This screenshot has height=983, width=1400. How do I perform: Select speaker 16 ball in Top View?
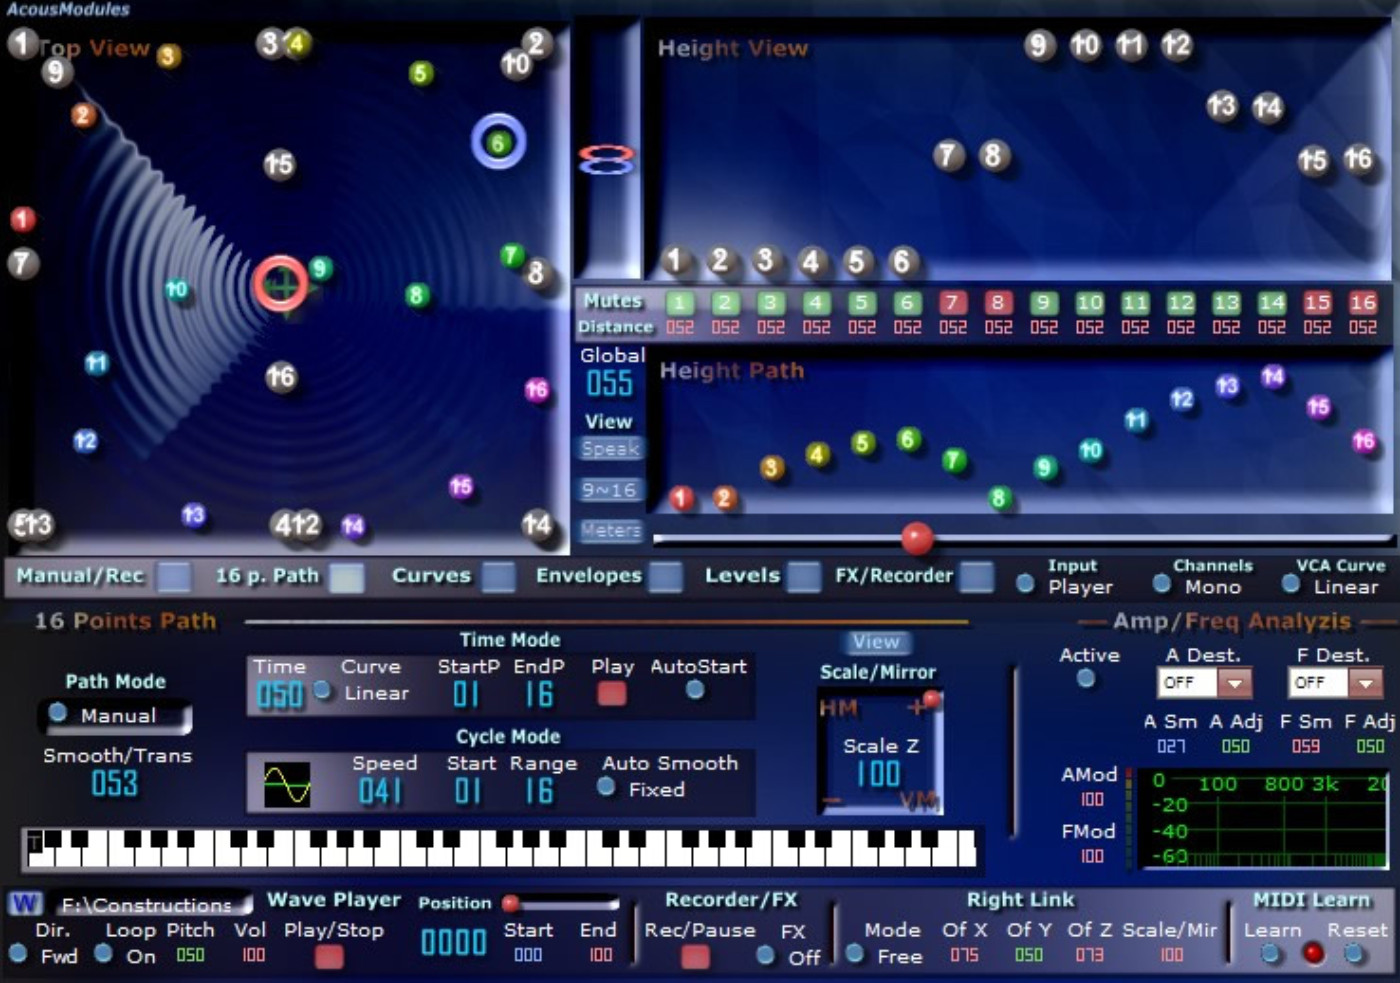pyautogui.click(x=281, y=377)
